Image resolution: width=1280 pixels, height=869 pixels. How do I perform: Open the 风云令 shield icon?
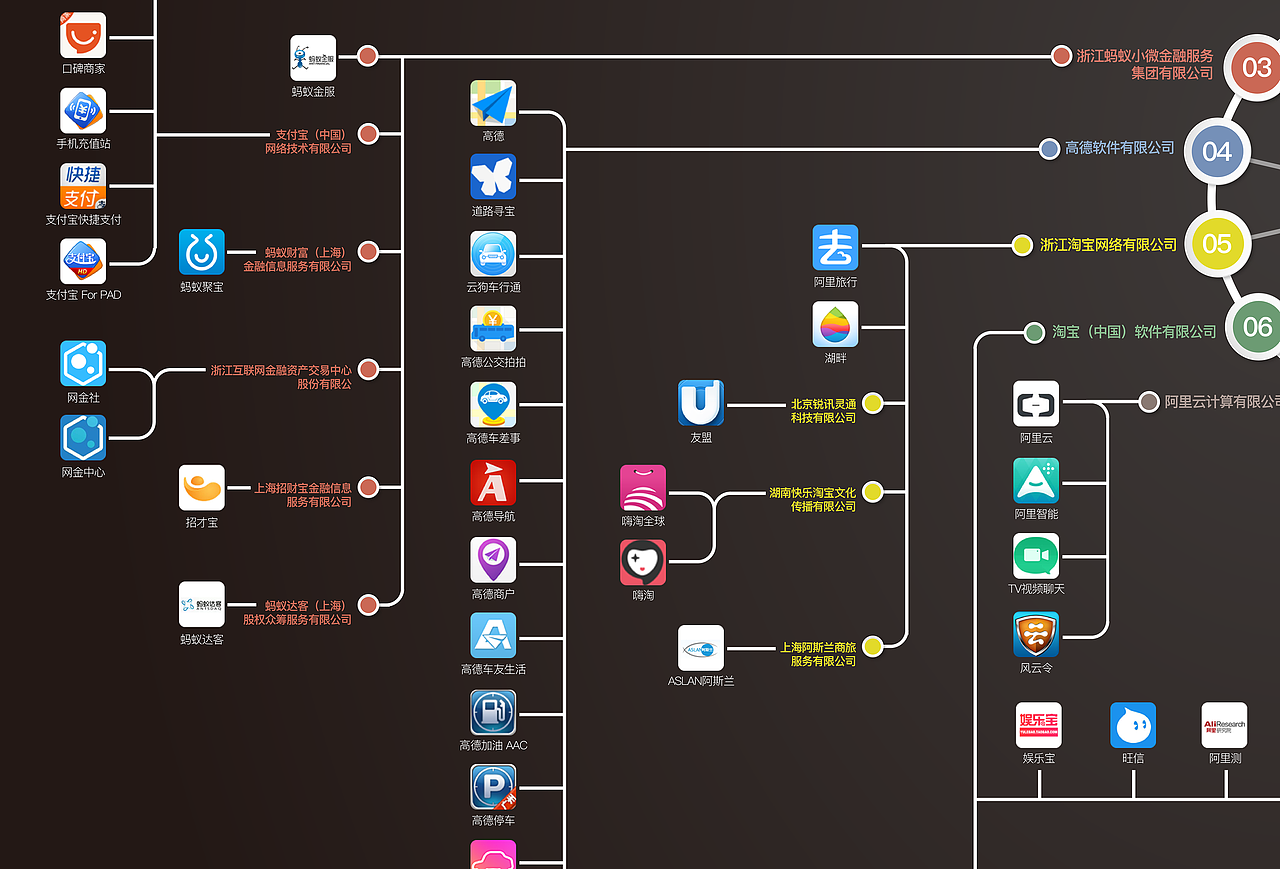click(1036, 635)
